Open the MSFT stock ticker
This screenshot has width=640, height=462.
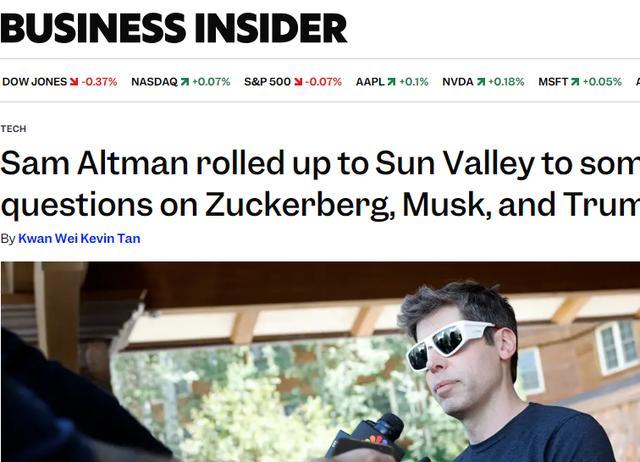click(x=552, y=82)
